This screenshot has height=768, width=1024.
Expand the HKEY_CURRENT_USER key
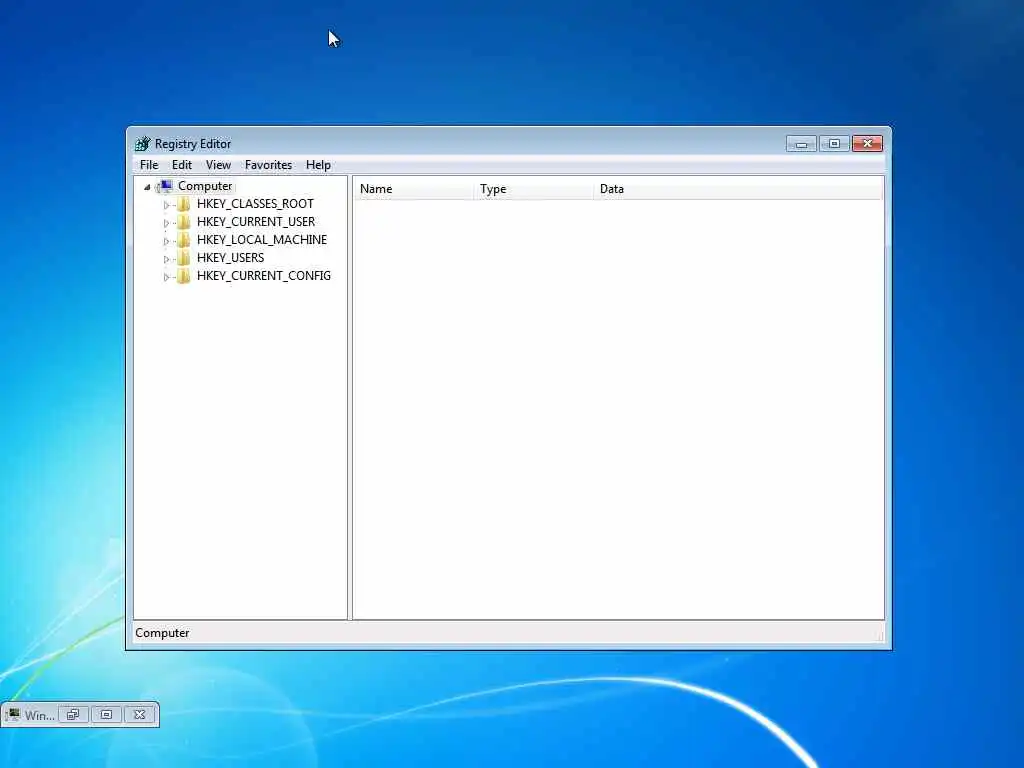[166, 223]
